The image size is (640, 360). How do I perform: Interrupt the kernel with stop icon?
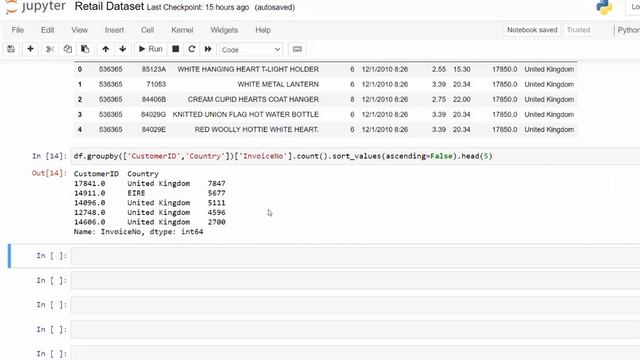click(176, 49)
